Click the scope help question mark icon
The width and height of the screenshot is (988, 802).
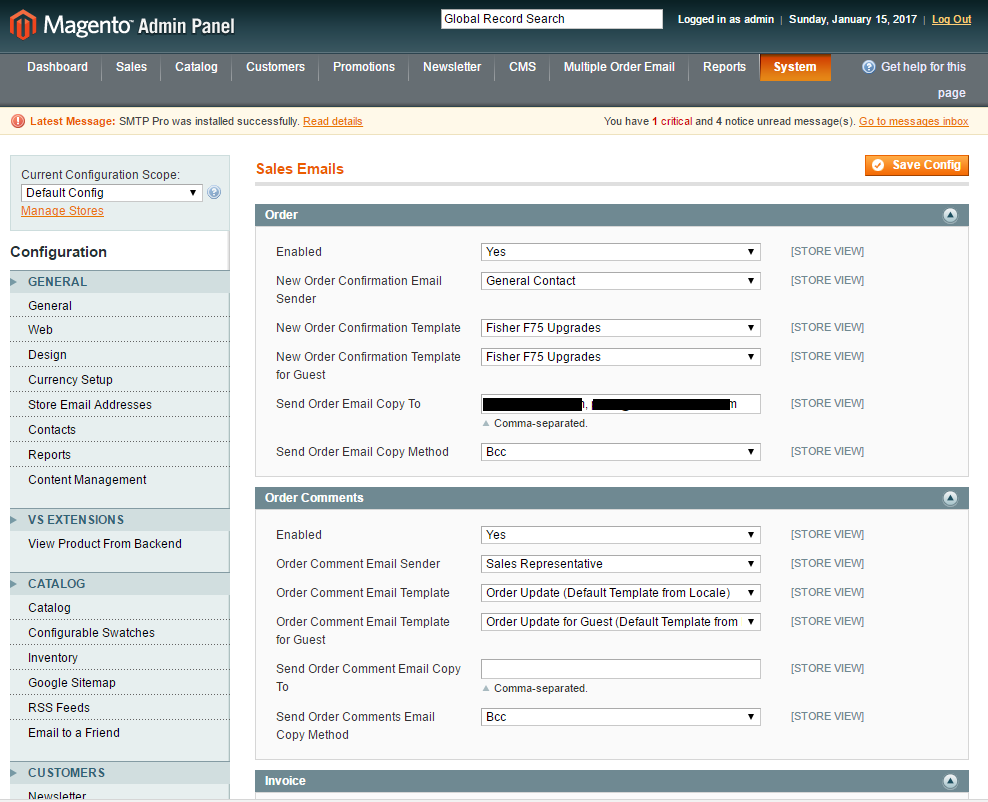click(214, 193)
